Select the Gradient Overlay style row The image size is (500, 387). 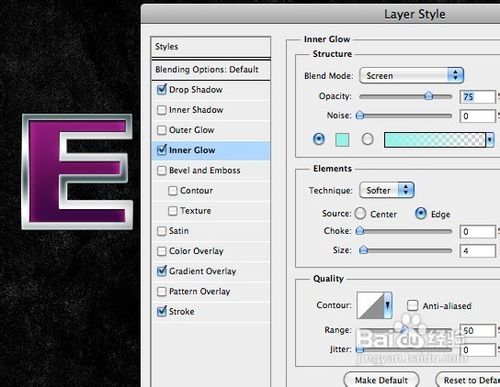pos(211,271)
